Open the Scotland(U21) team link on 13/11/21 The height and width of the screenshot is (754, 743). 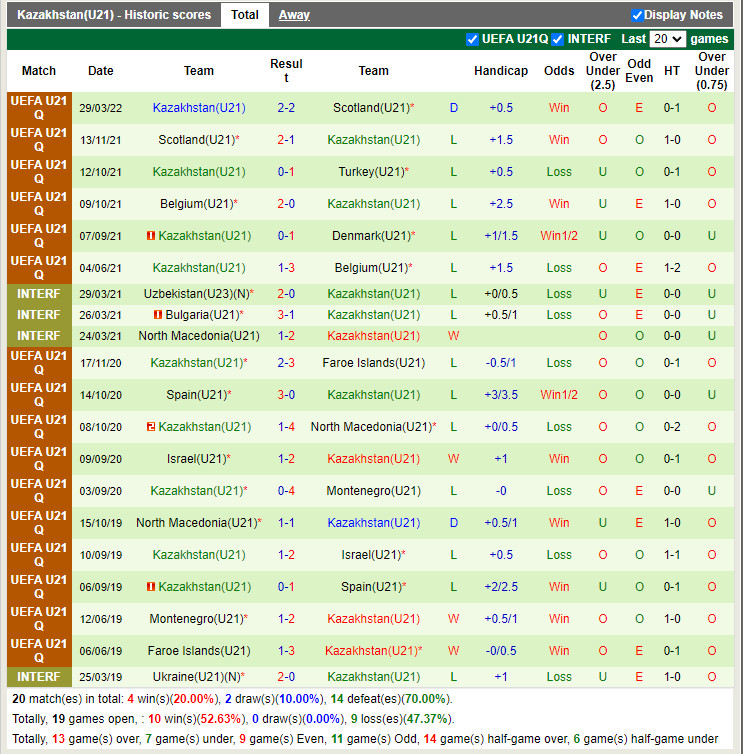(195, 140)
